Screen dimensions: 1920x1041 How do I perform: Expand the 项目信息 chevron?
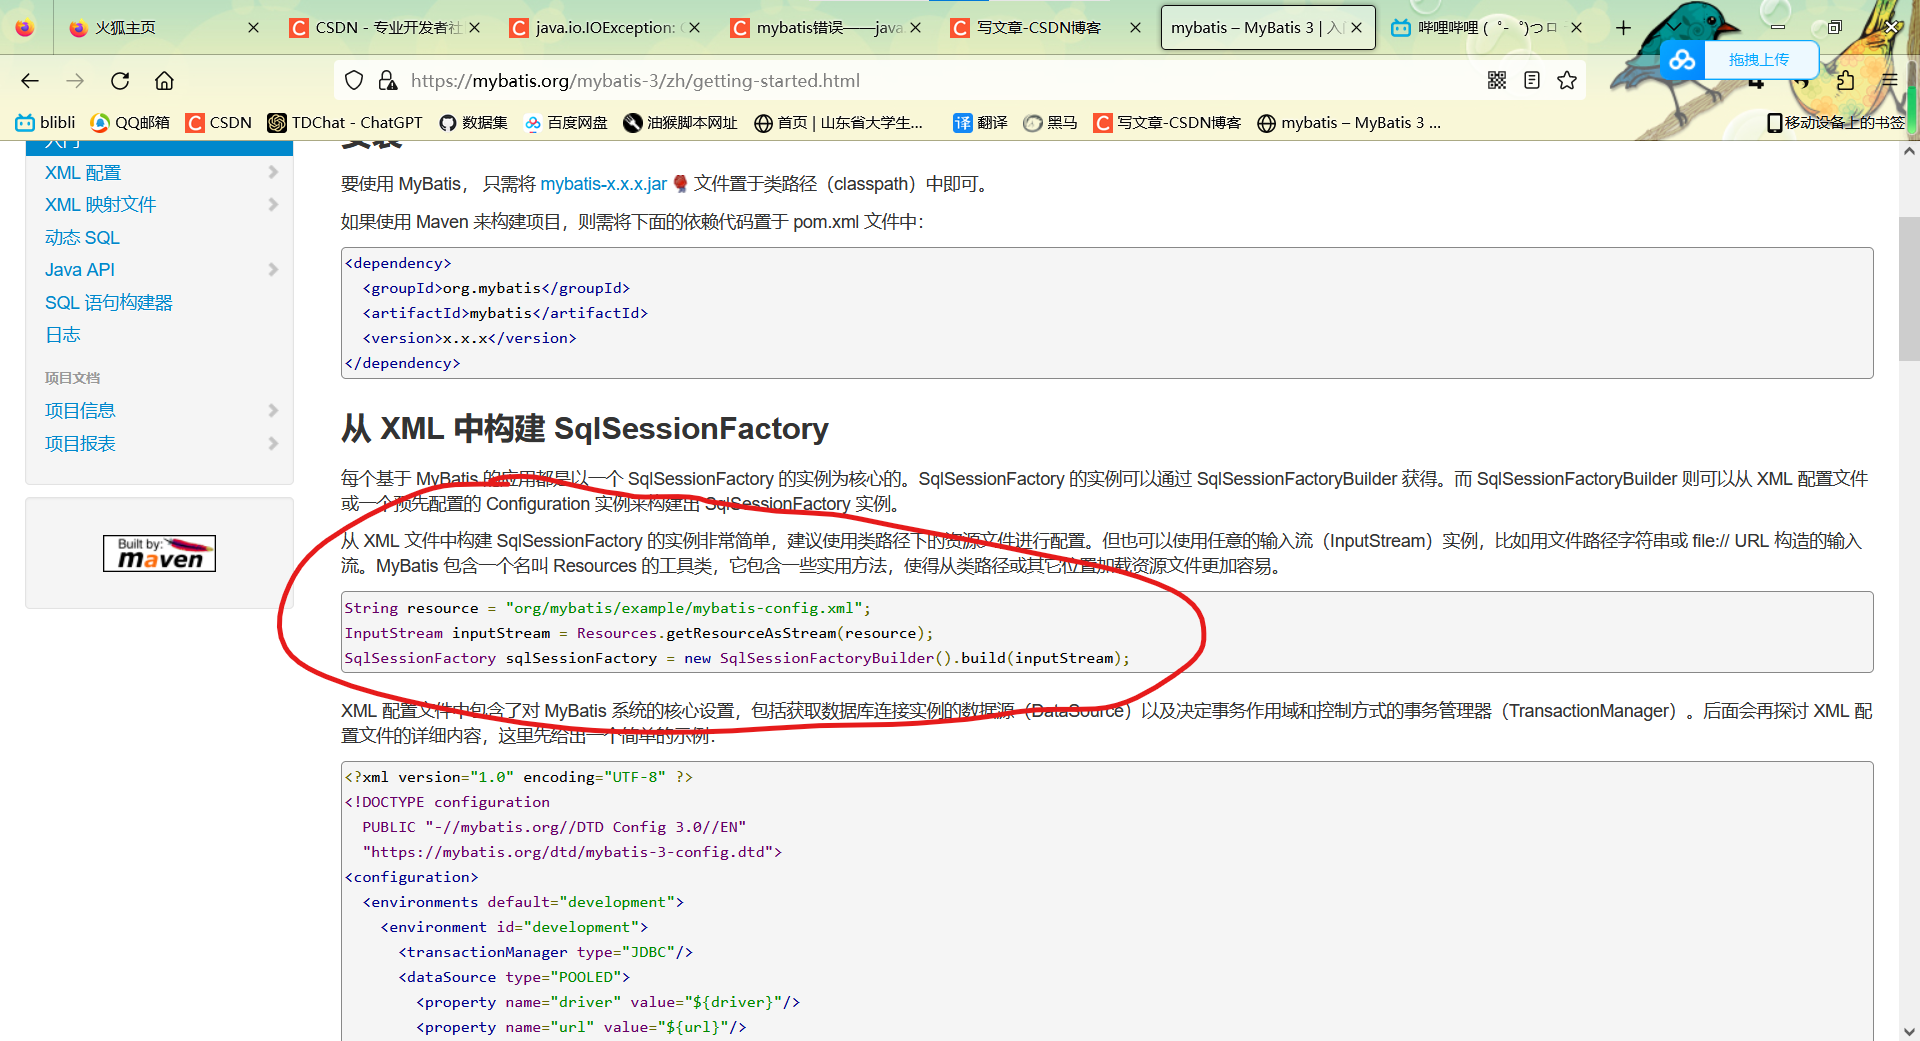[273, 410]
